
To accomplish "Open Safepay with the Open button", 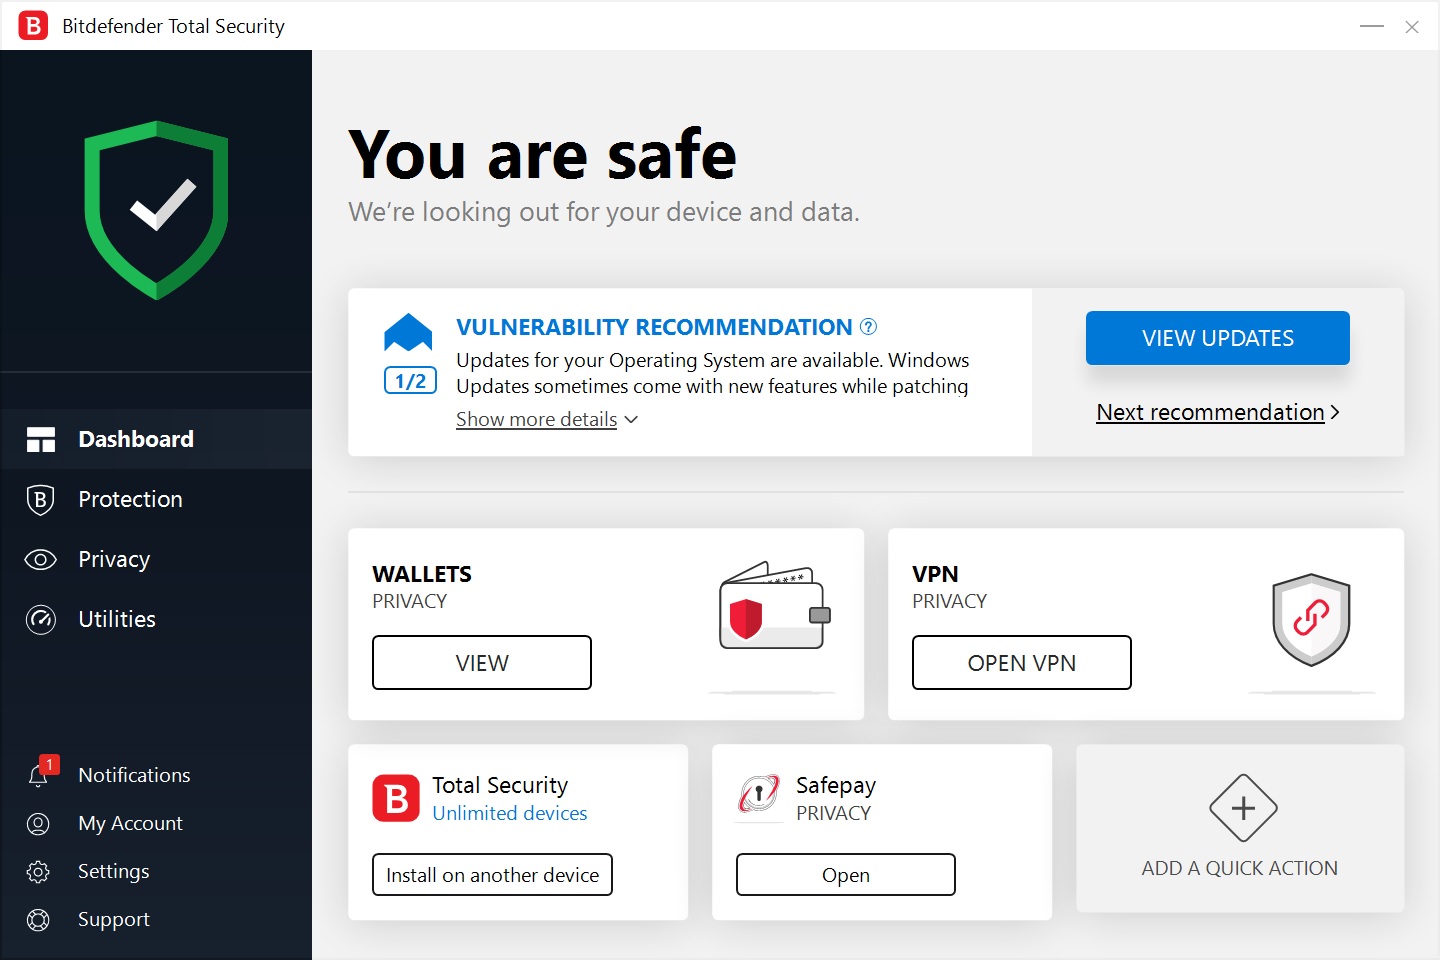I will pyautogui.click(x=846, y=875).
